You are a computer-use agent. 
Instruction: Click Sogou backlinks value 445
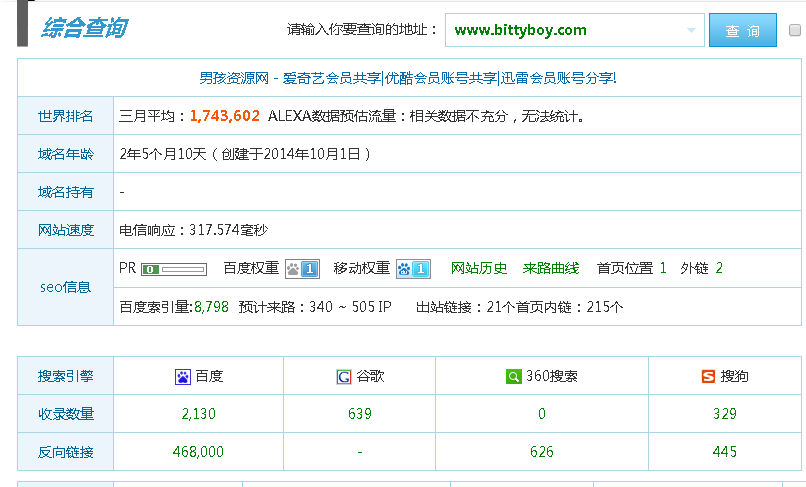click(x=725, y=452)
